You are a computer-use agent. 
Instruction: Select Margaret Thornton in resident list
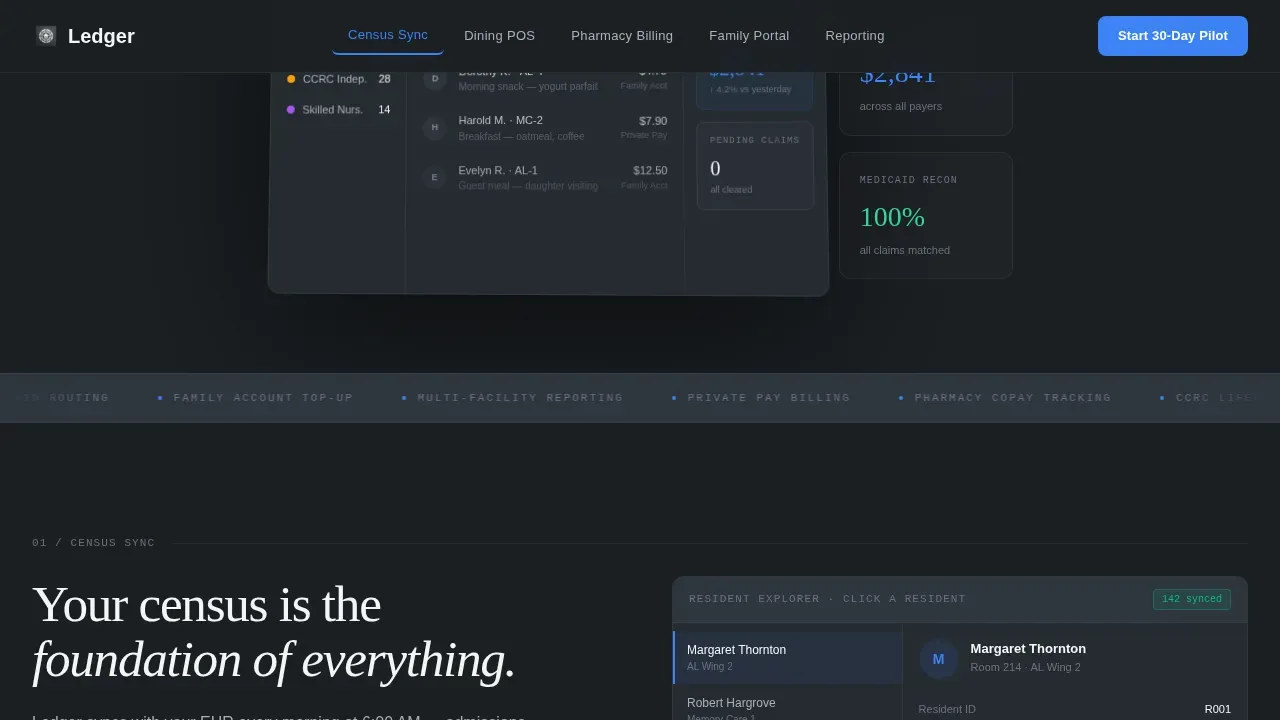(x=788, y=657)
